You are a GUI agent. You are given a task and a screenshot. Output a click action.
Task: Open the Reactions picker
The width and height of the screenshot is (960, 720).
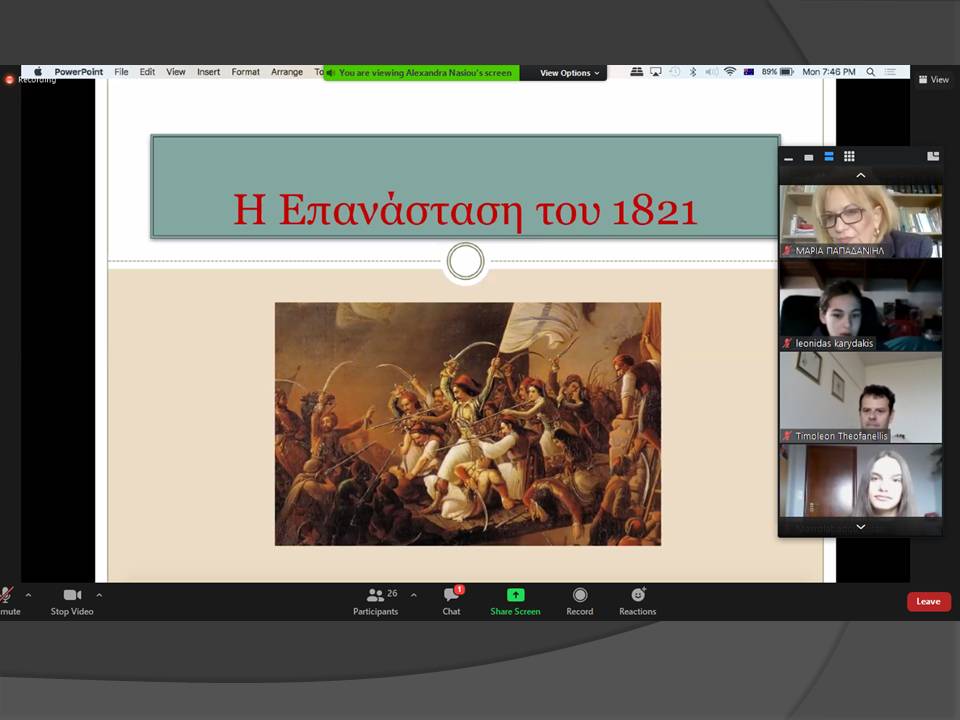click(x=637, y=602)
